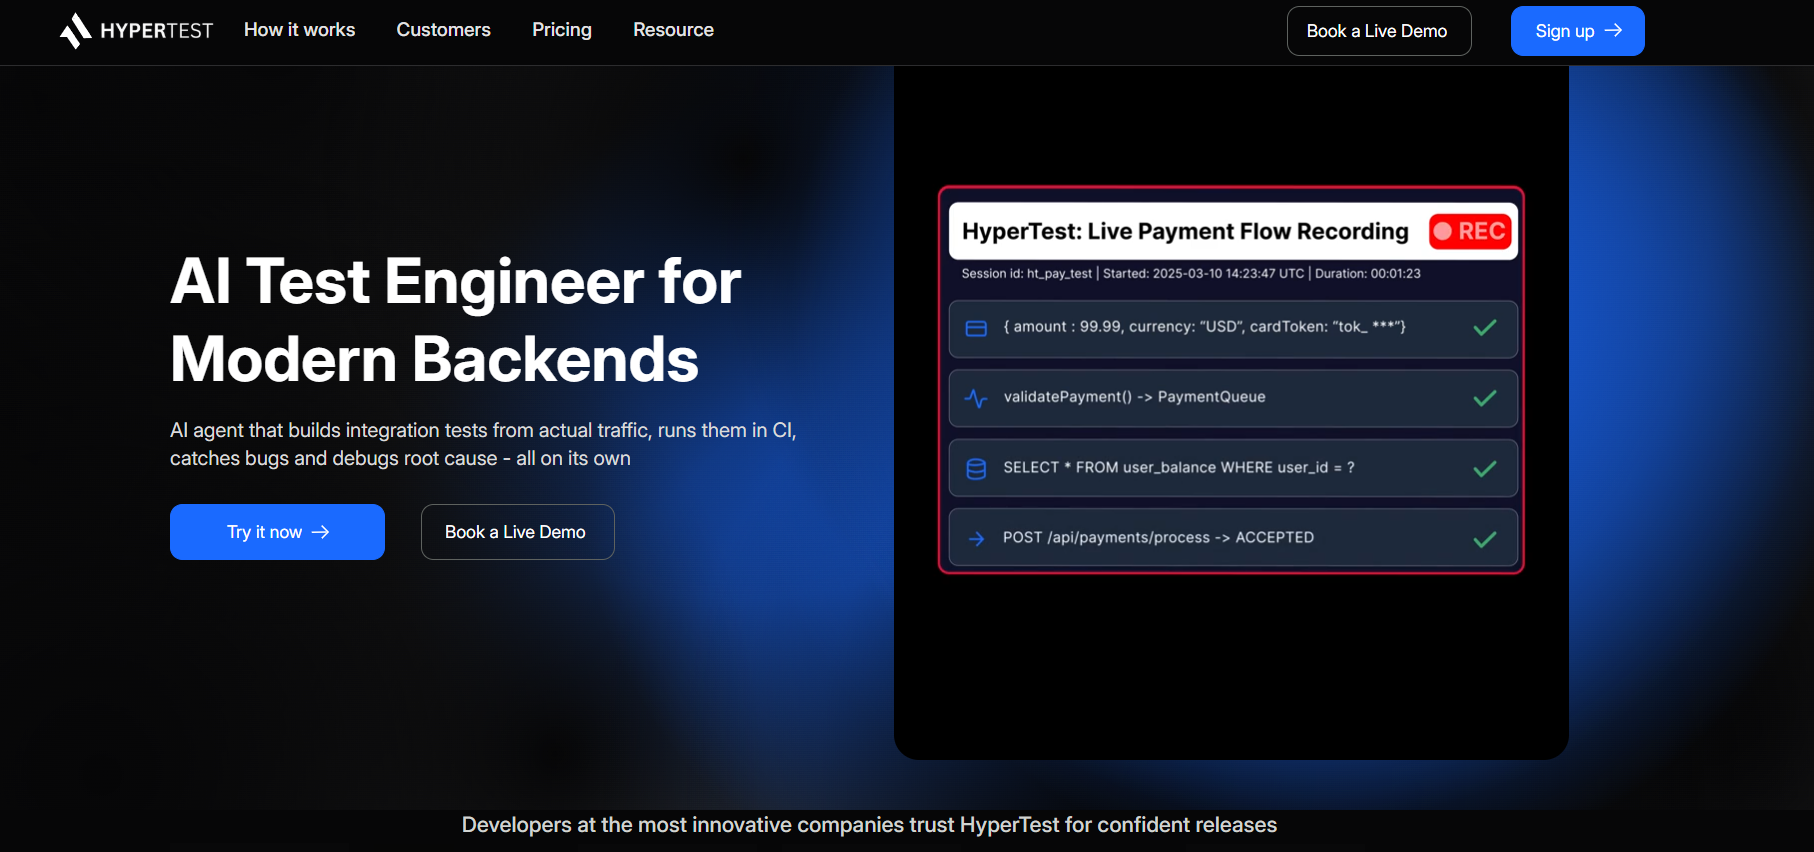Click the 'AI agent that builds integration tests' subtitle
1814x852 pixels.
pyautogui.click(x=483, y=444)
